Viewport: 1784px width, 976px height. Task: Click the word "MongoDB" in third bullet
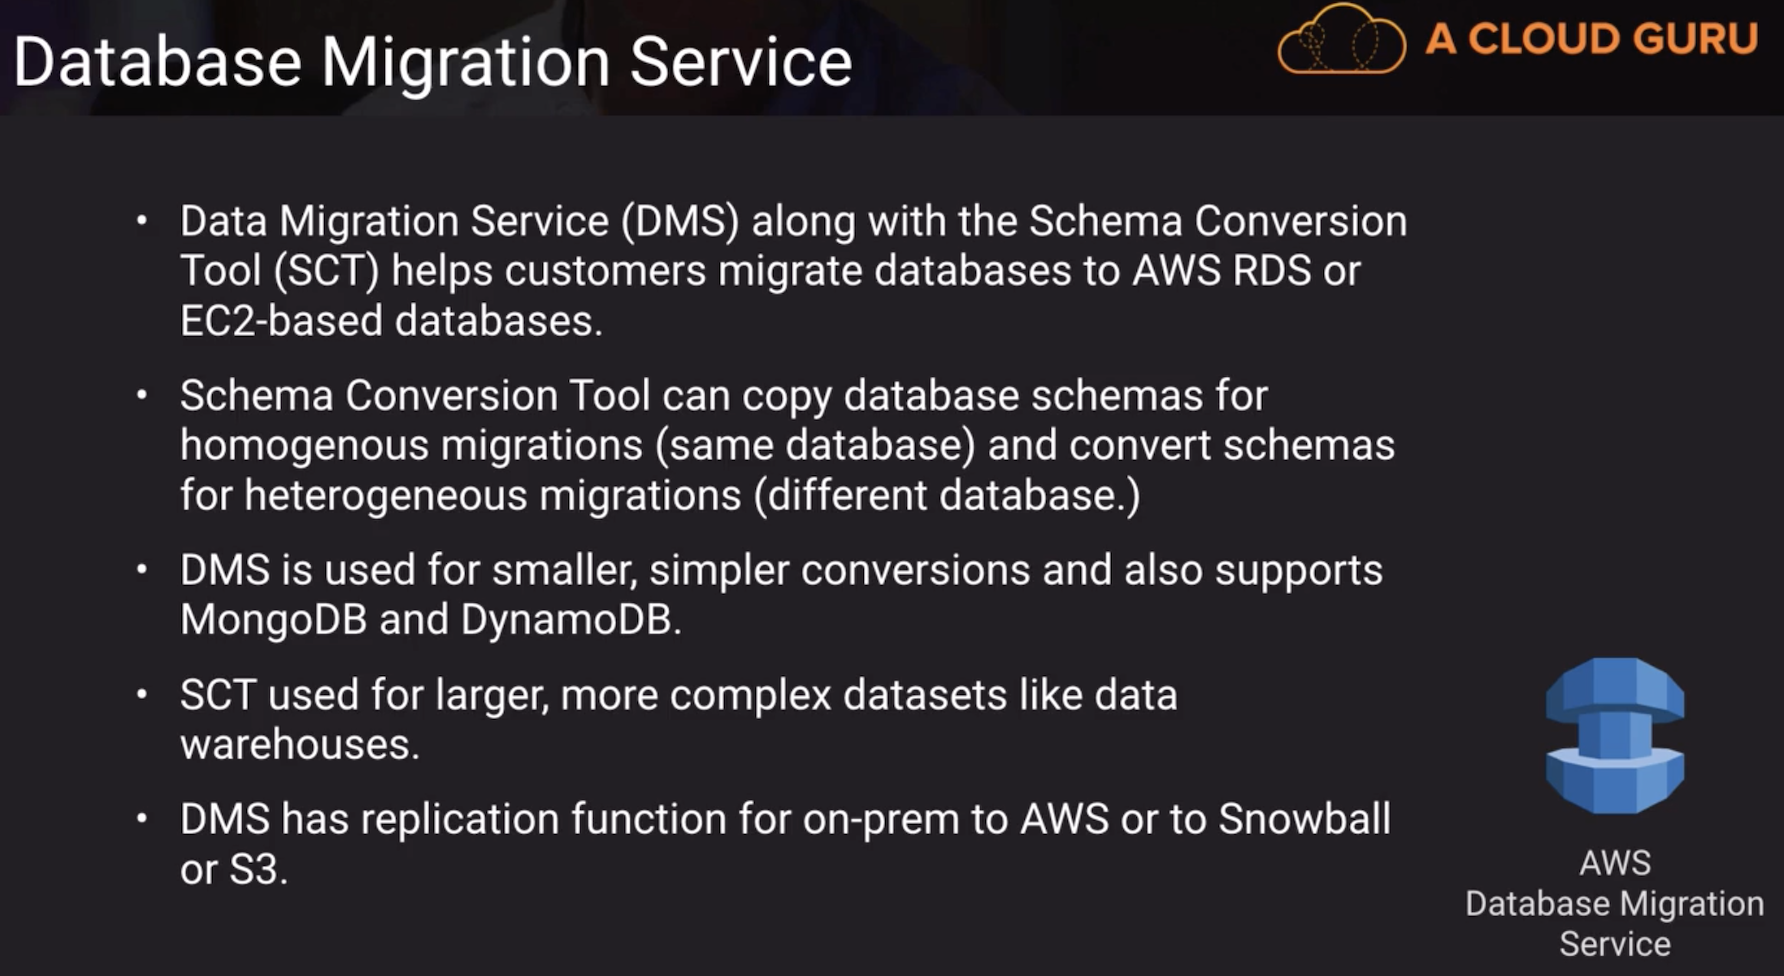point(273,620)
